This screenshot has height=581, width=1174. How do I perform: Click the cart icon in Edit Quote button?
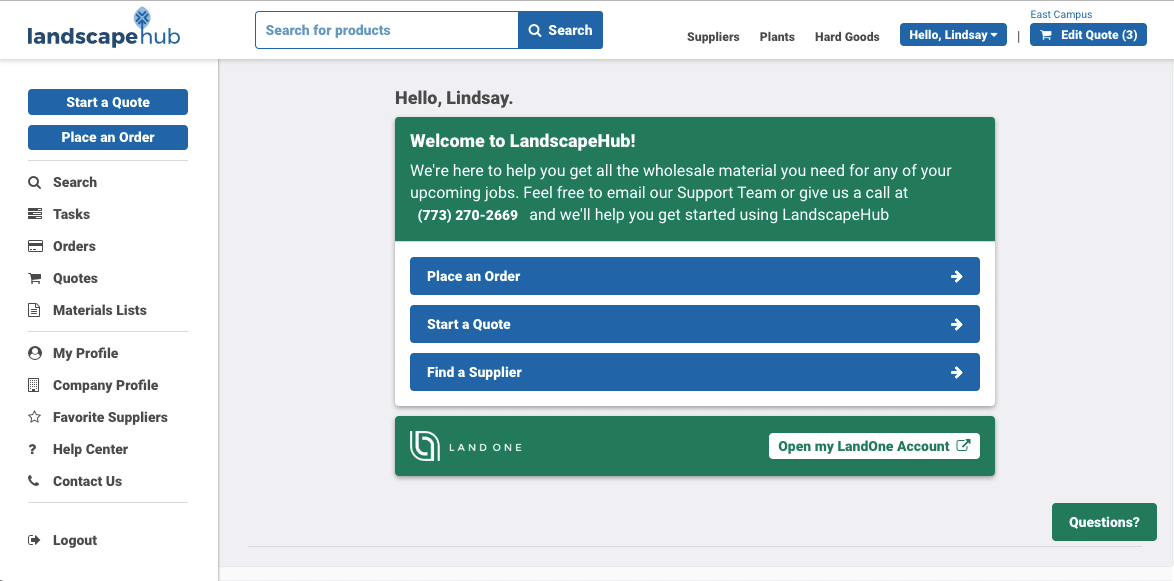click(1046, 35)
